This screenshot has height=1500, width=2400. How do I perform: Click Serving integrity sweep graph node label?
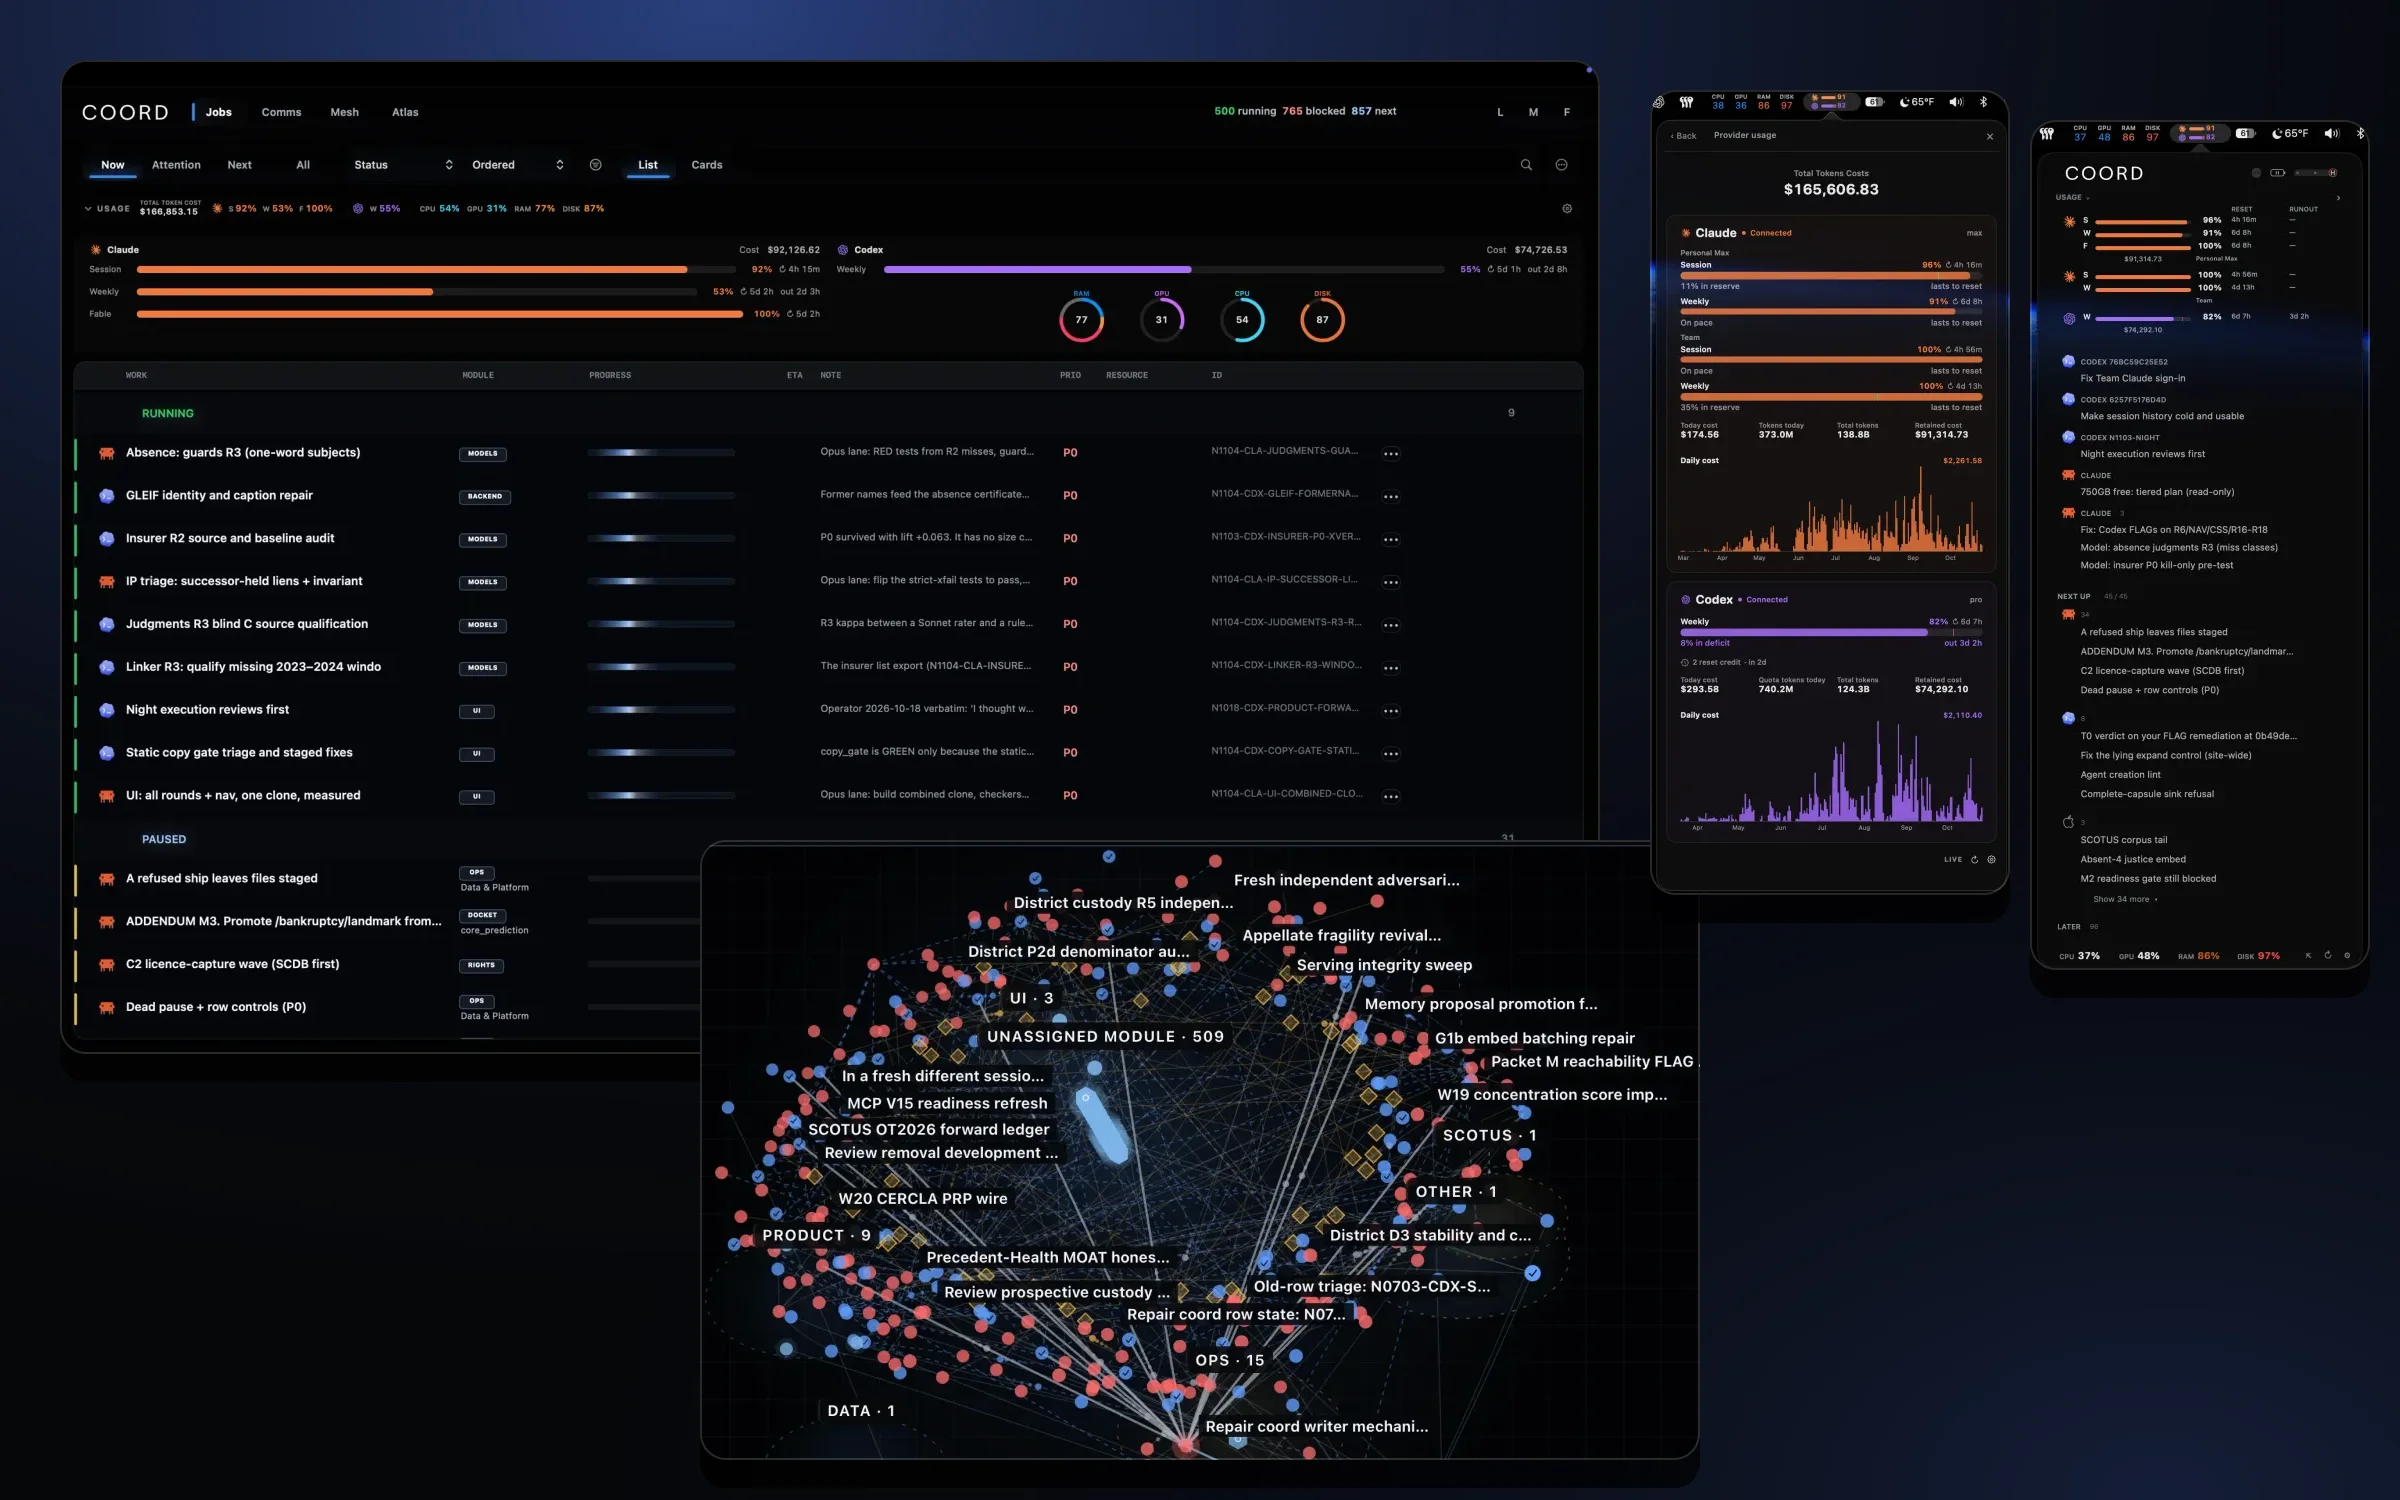tap(1384, 965)
